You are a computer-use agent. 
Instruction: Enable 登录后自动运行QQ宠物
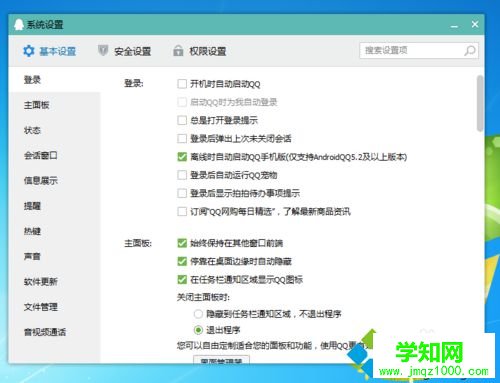(x=182, y=175)
